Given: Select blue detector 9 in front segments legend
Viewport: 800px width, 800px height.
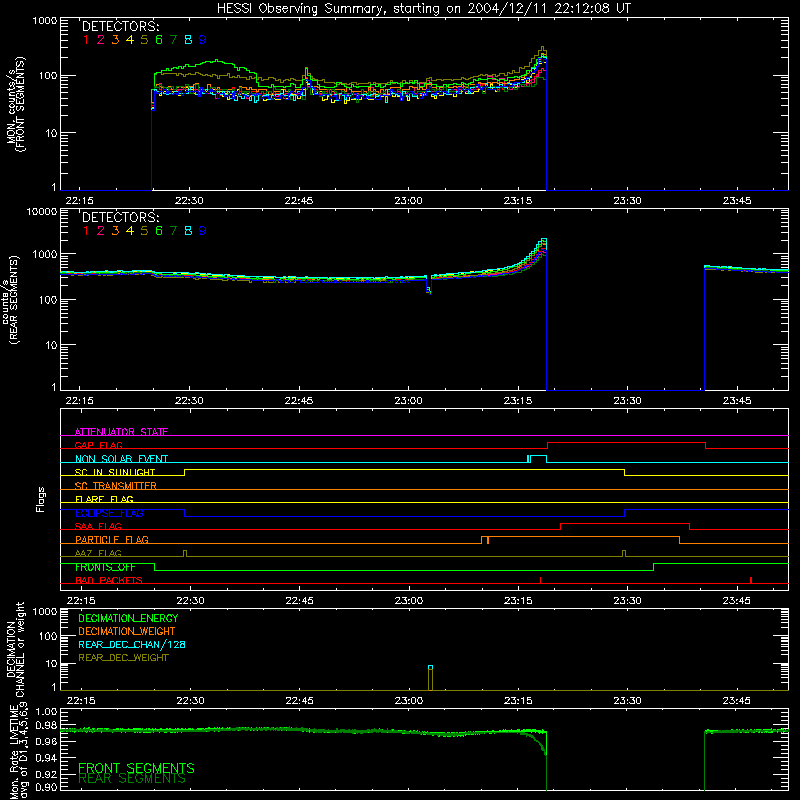Looking at the screenshot, I should click(203, 40).
